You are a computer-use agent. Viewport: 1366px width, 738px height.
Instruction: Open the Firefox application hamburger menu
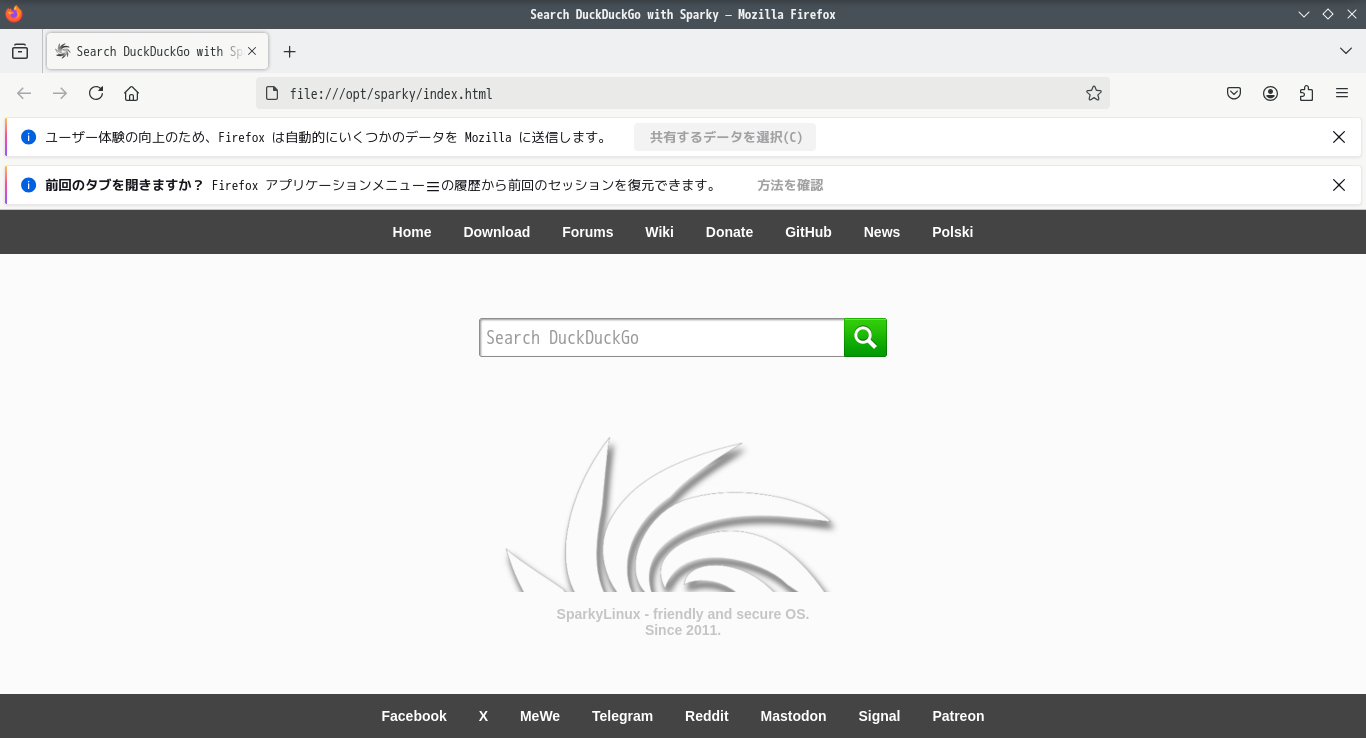click(x=1342, y=93)
